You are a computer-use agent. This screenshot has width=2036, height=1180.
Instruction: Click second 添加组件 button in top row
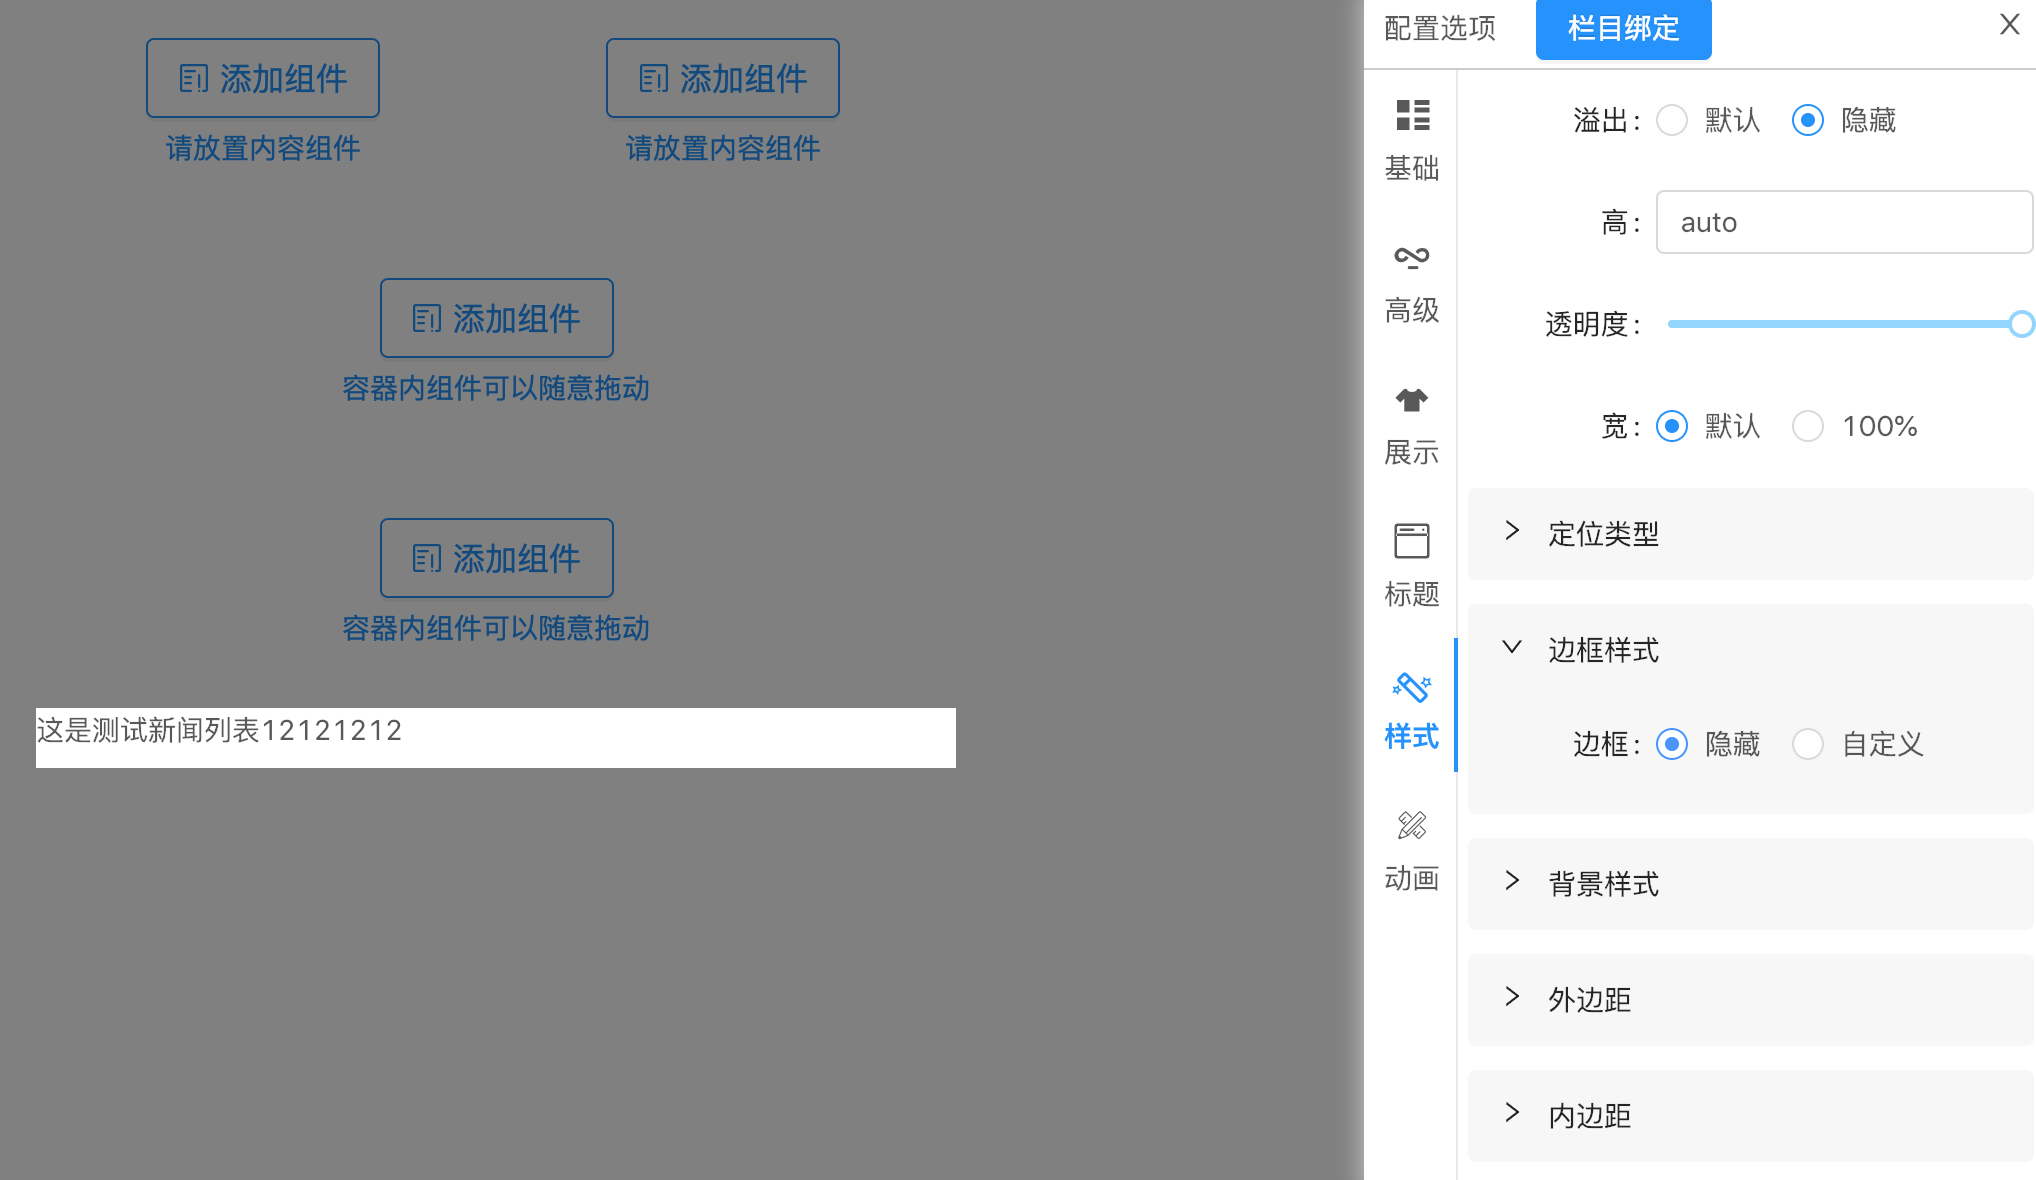[722, 78]
